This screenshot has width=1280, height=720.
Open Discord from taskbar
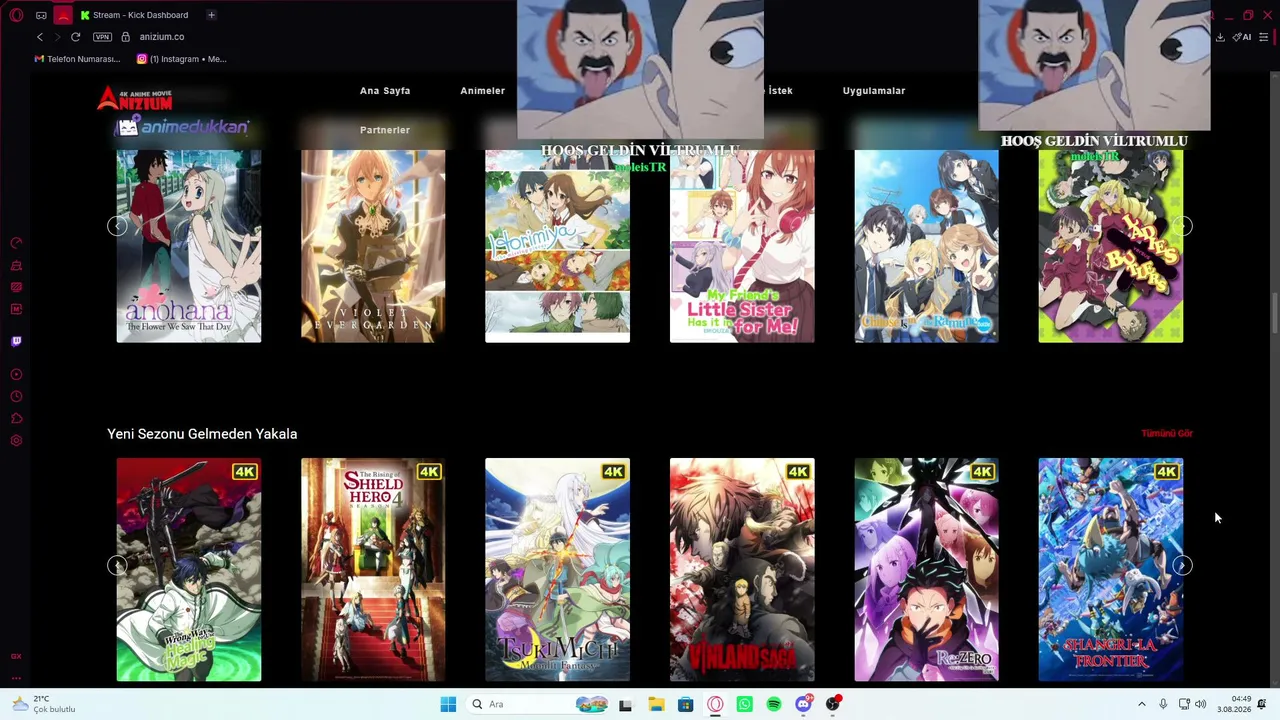point(803,704)
